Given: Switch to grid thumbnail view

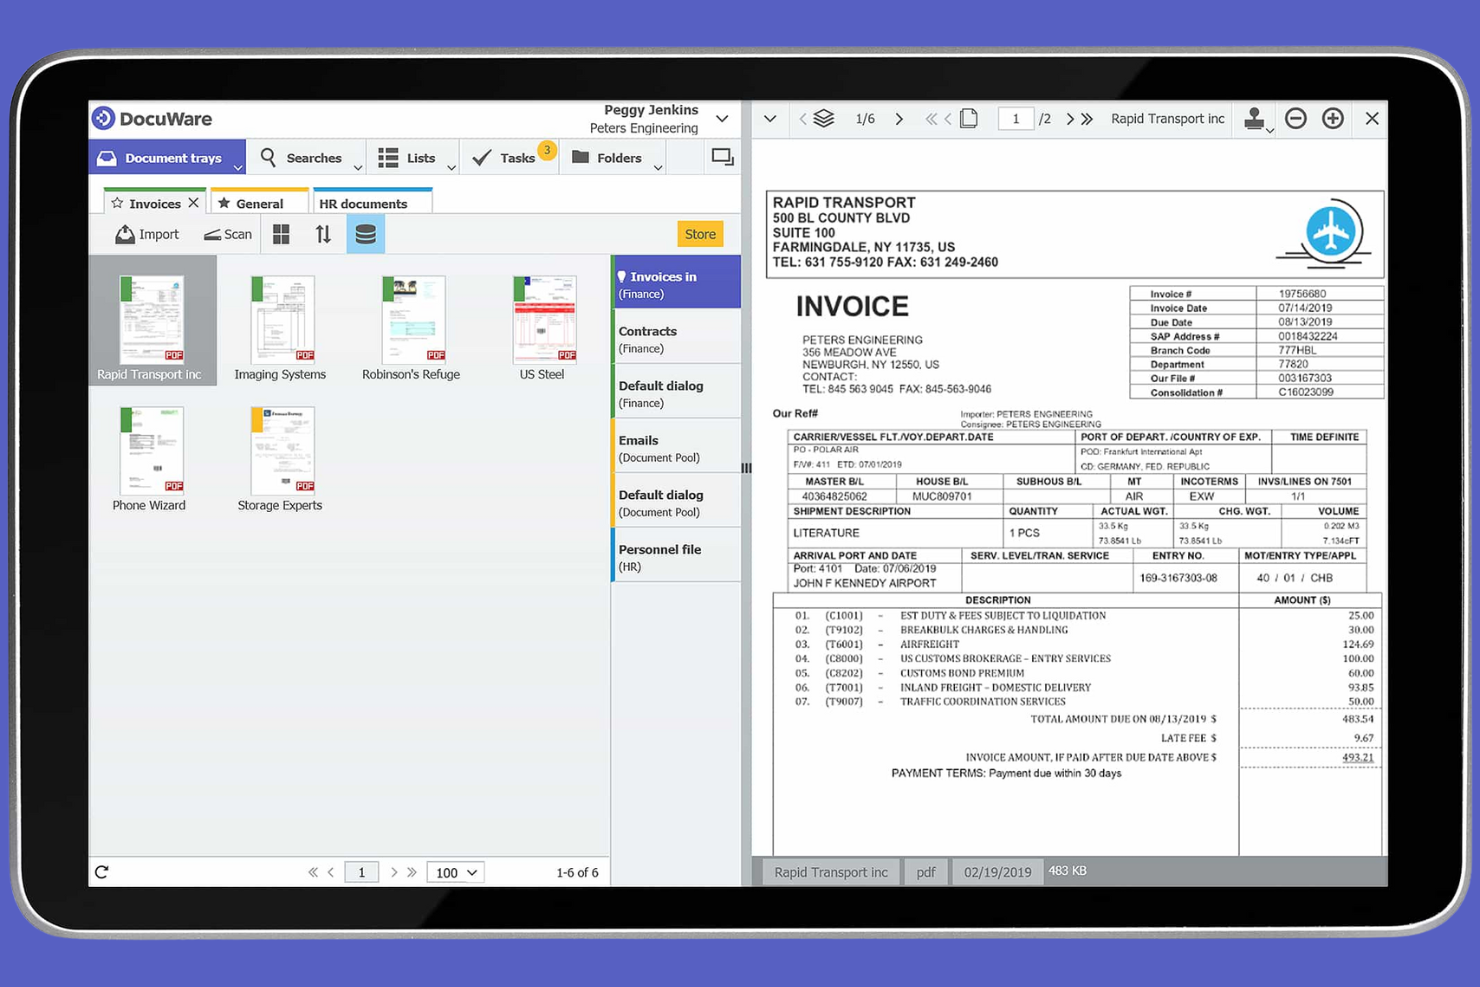Looking at the screenshot, I should click(x=281, y=233).
